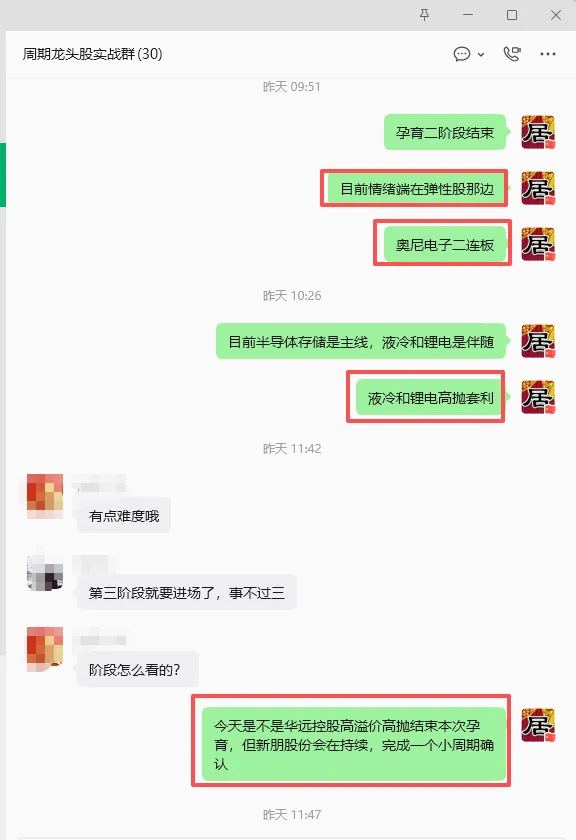Screen dimensions: 576x840
Task: Open the three-dot more options menu
Action: tap(548, 54)
